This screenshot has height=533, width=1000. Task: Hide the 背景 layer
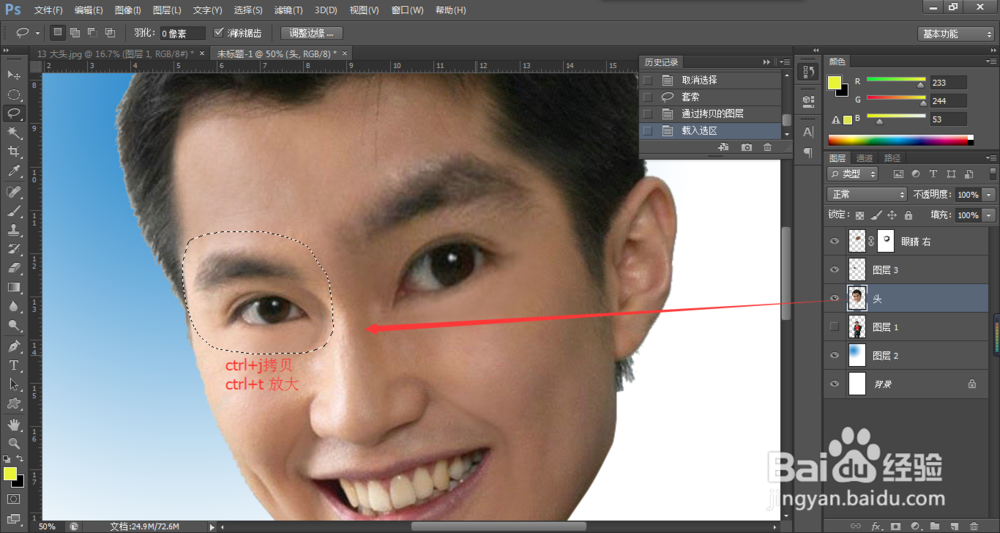(834, 383)
